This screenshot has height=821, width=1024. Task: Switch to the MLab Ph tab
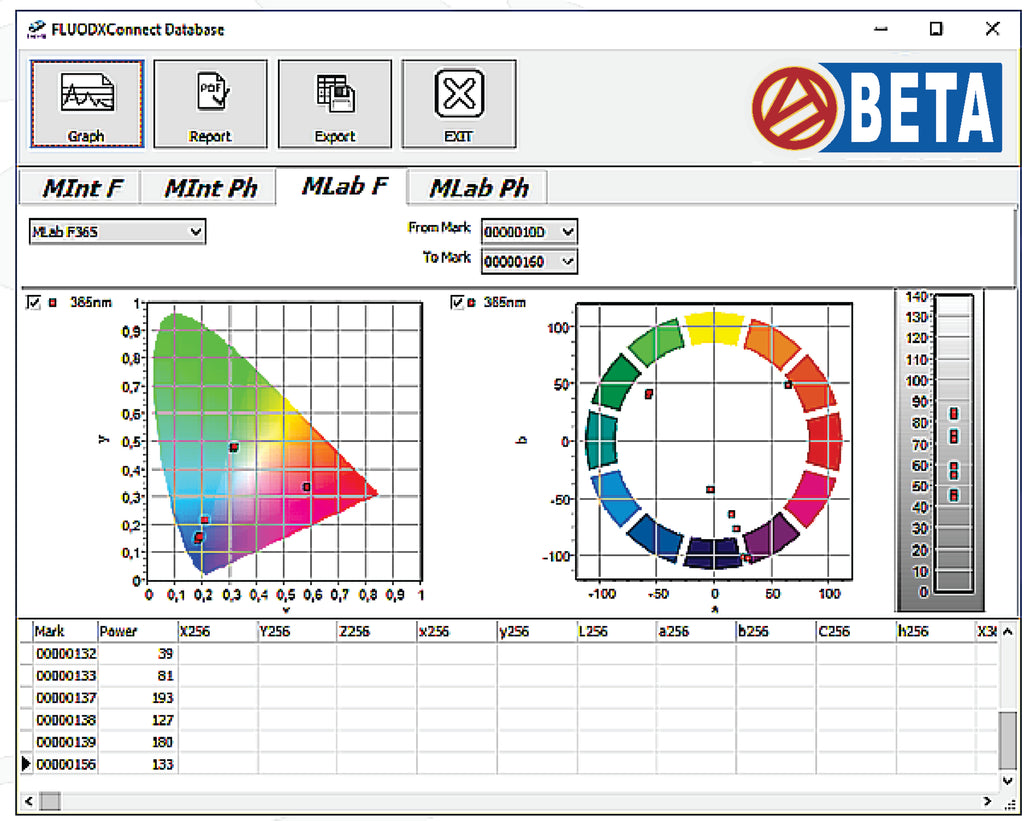click(x=479, y=188)
